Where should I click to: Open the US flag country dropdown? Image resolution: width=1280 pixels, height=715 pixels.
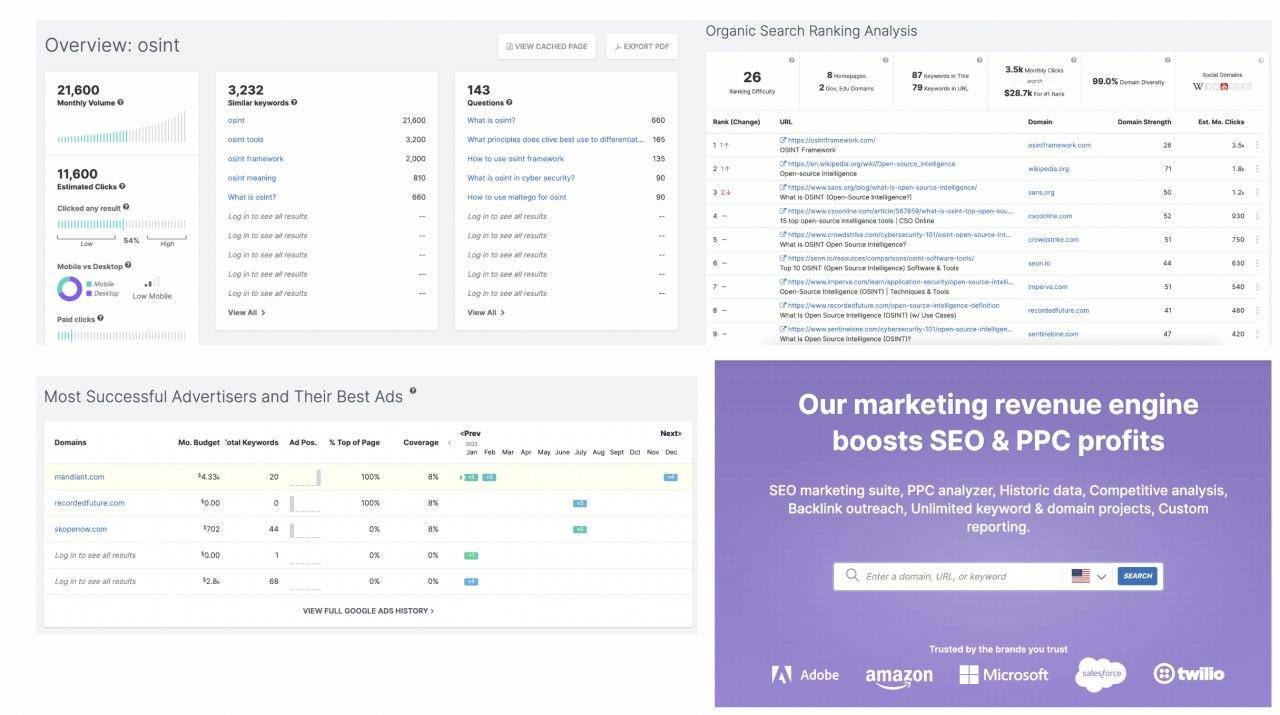click(x=1089, y=576)
